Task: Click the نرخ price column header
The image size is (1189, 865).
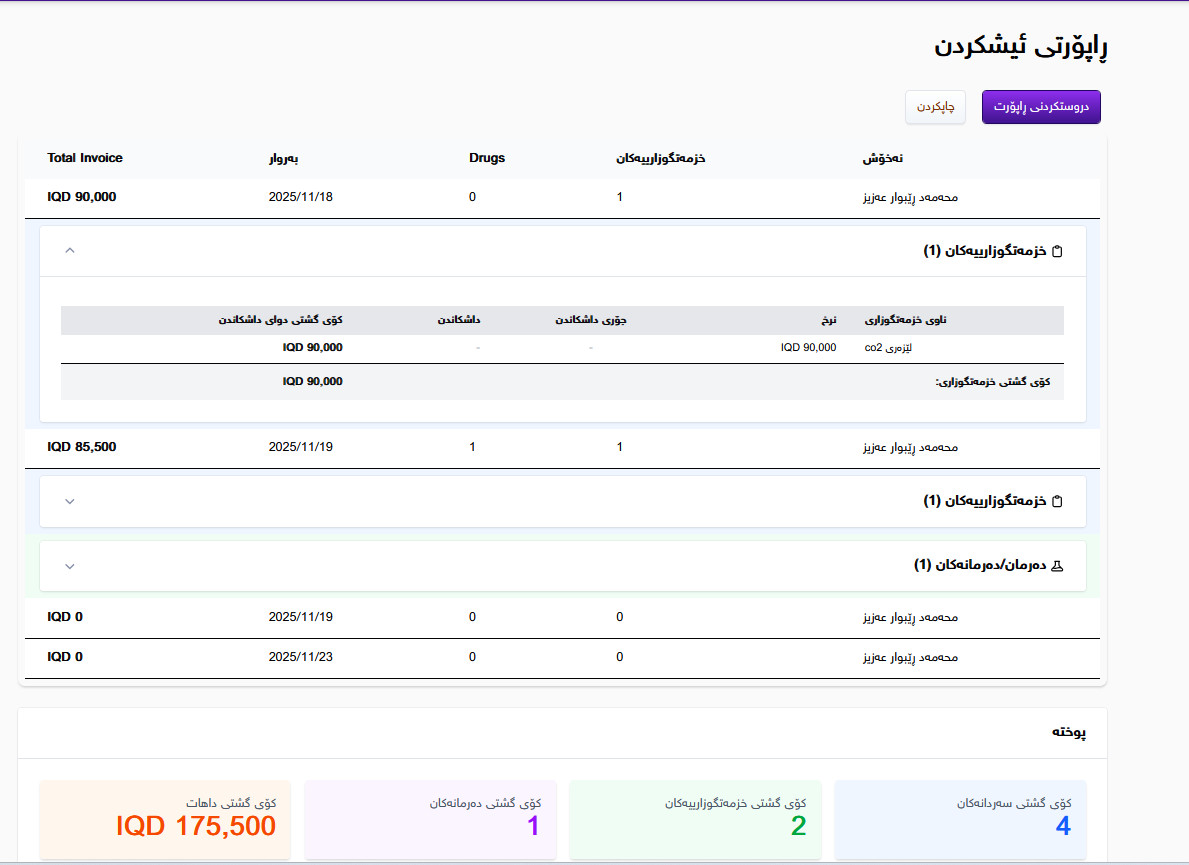Action: 829,320
